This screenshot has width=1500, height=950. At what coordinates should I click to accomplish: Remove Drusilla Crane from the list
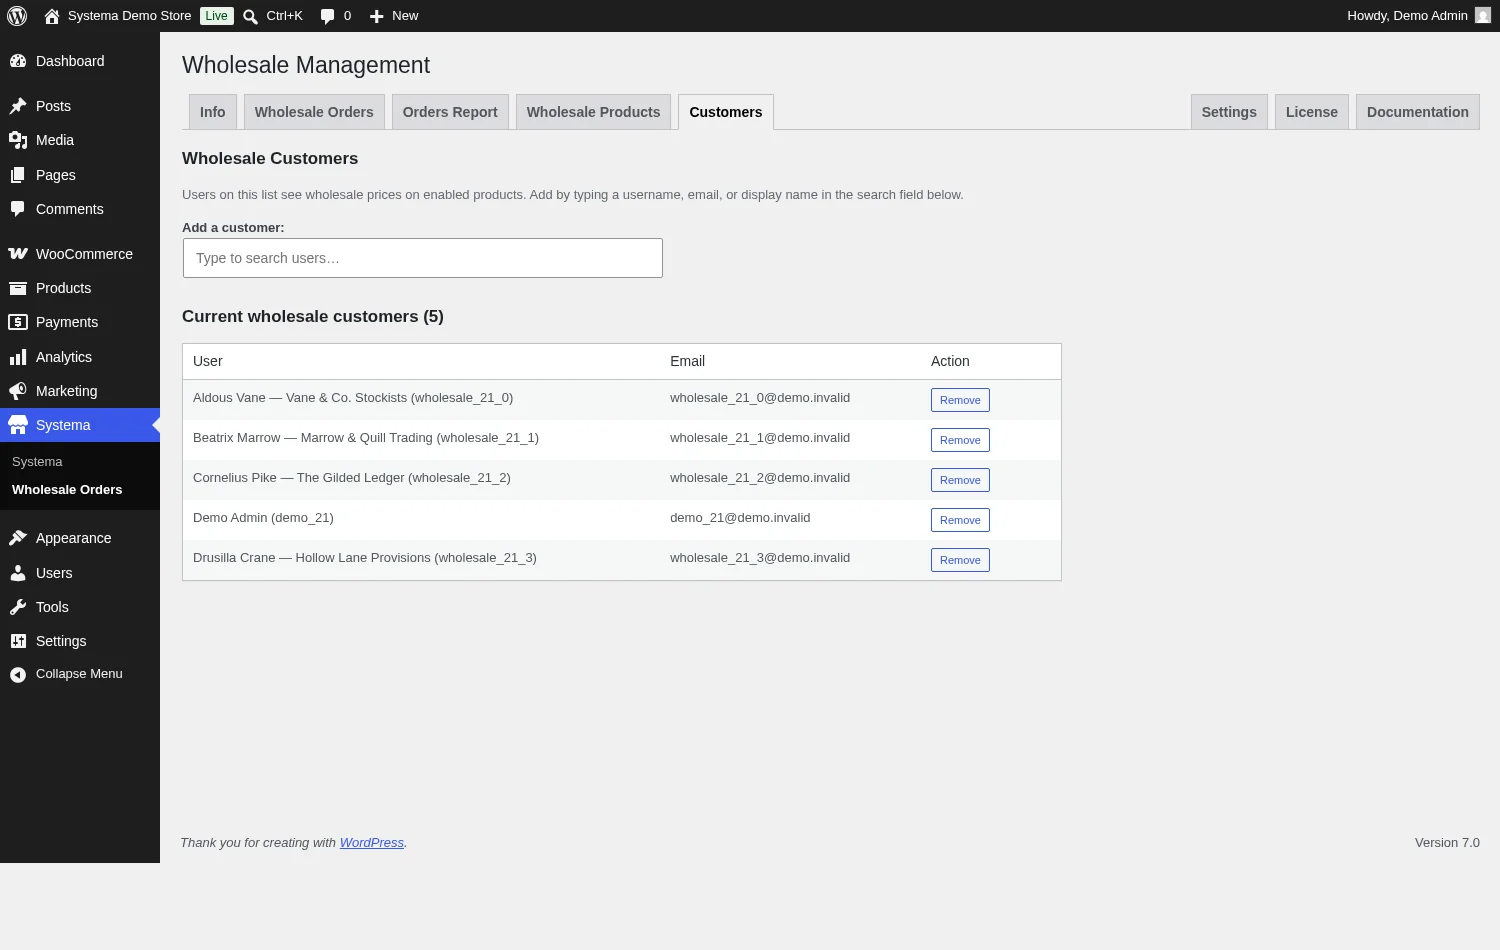point(960,560)
